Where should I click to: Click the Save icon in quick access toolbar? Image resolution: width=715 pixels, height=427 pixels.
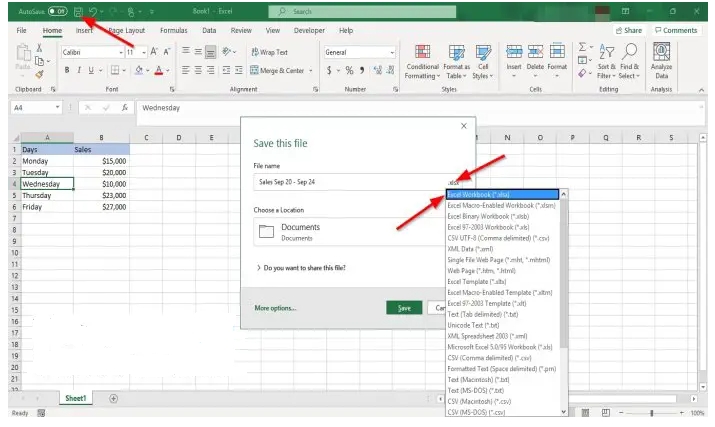coord(78,11)
